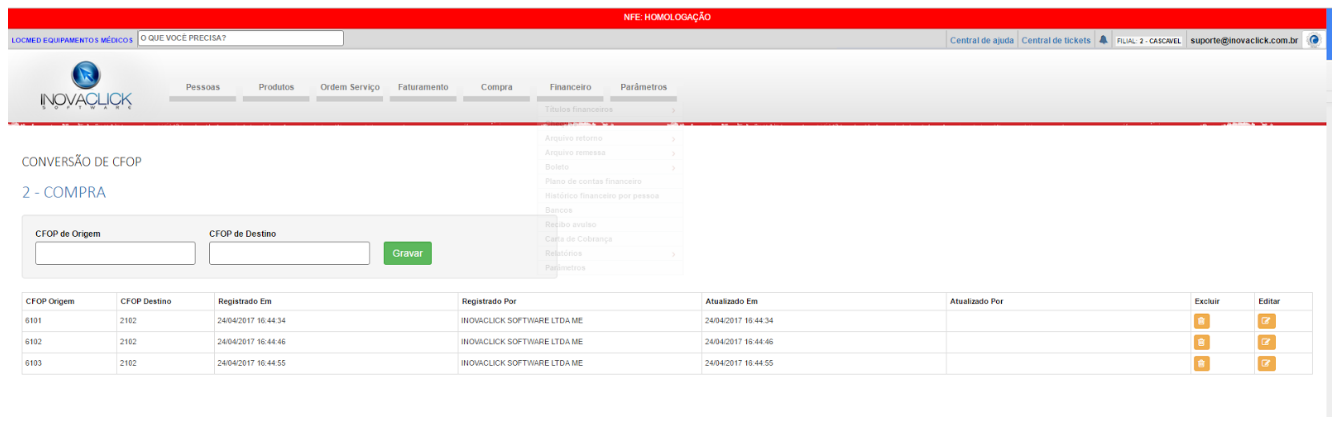Edit the CFOP 6101 conversion entry
This screenshot has width=1344, height=426.
[1266, 321]
